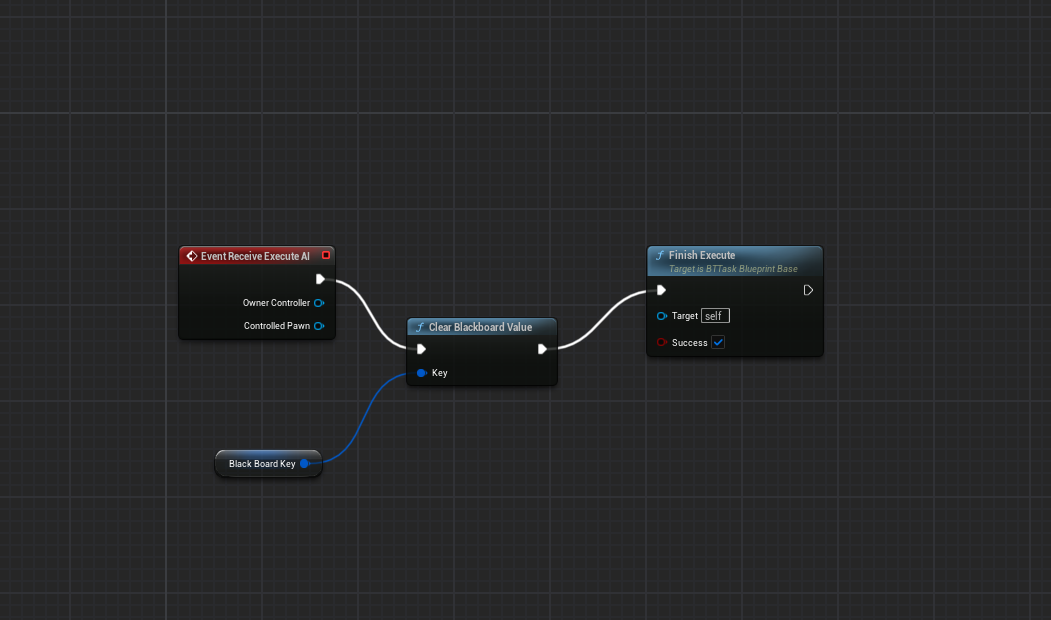The image size is (1051, 620).
Task: Click the event icon on Event Receive Execute AI
Action: [191, 256]
